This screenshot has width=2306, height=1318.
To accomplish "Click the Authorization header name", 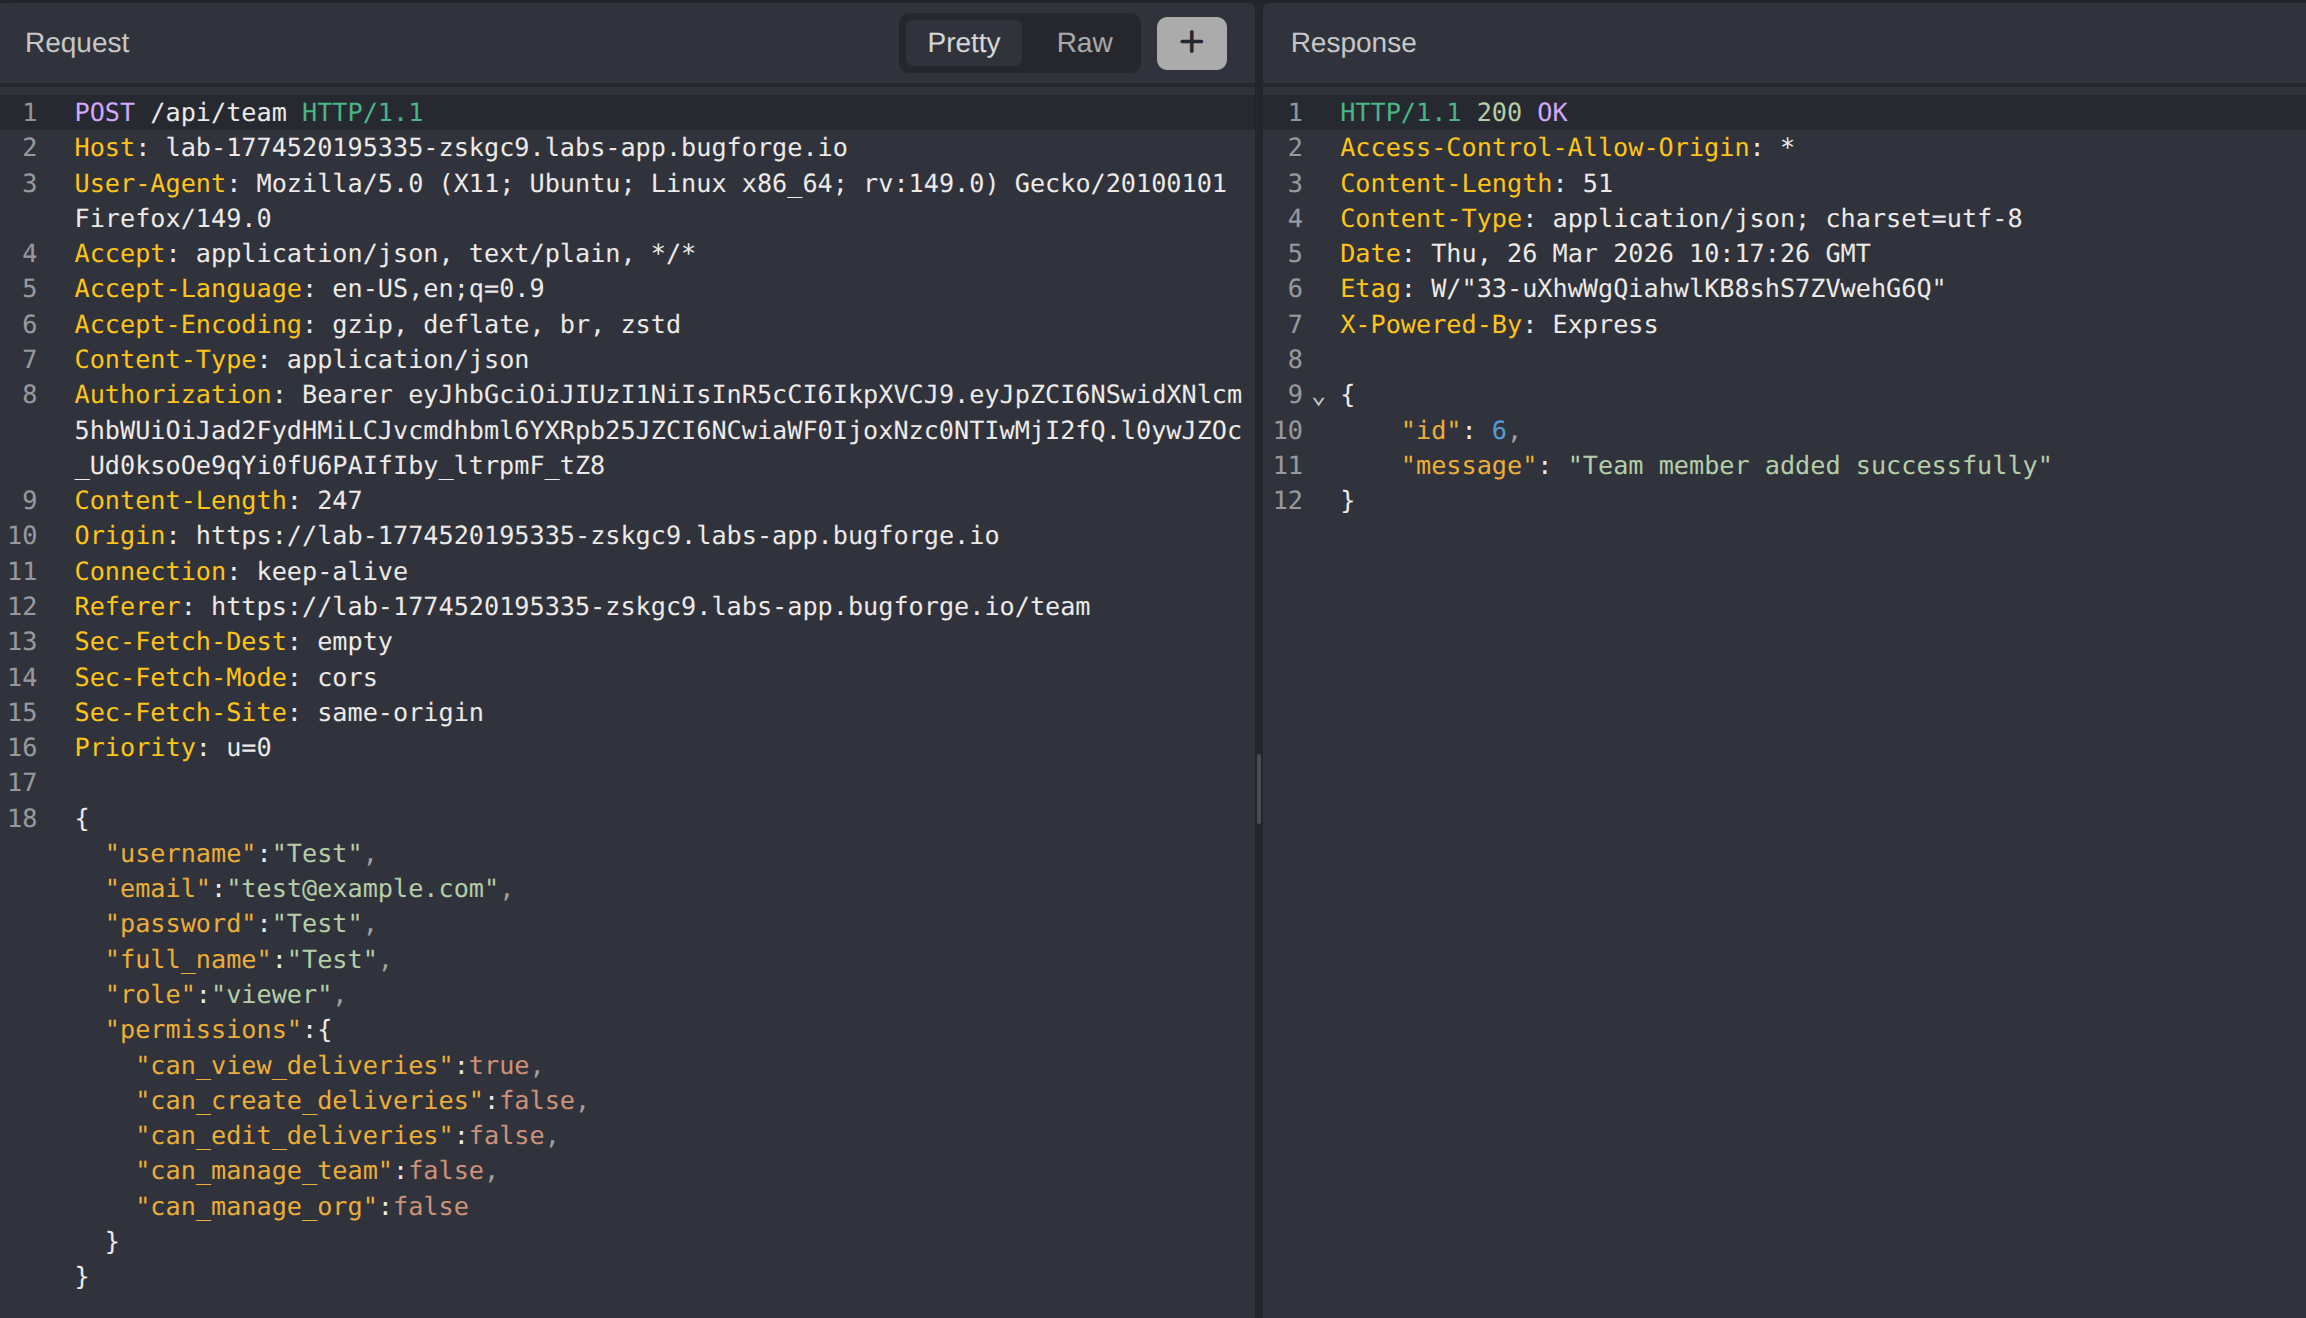I will pos(172,395).
